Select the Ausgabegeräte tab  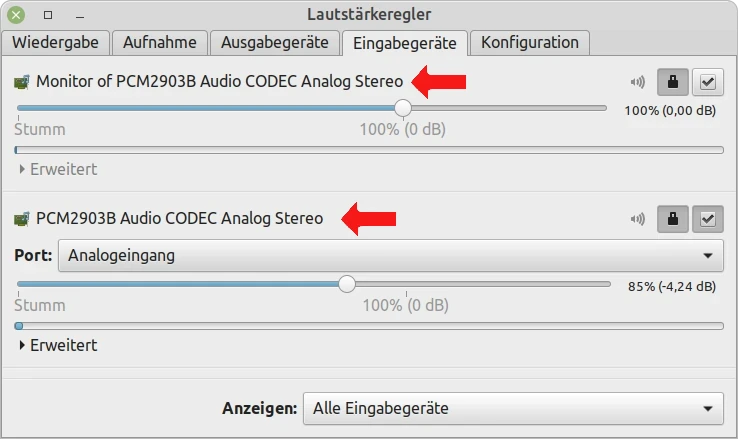pyautogui.click(x=276, y=43)
